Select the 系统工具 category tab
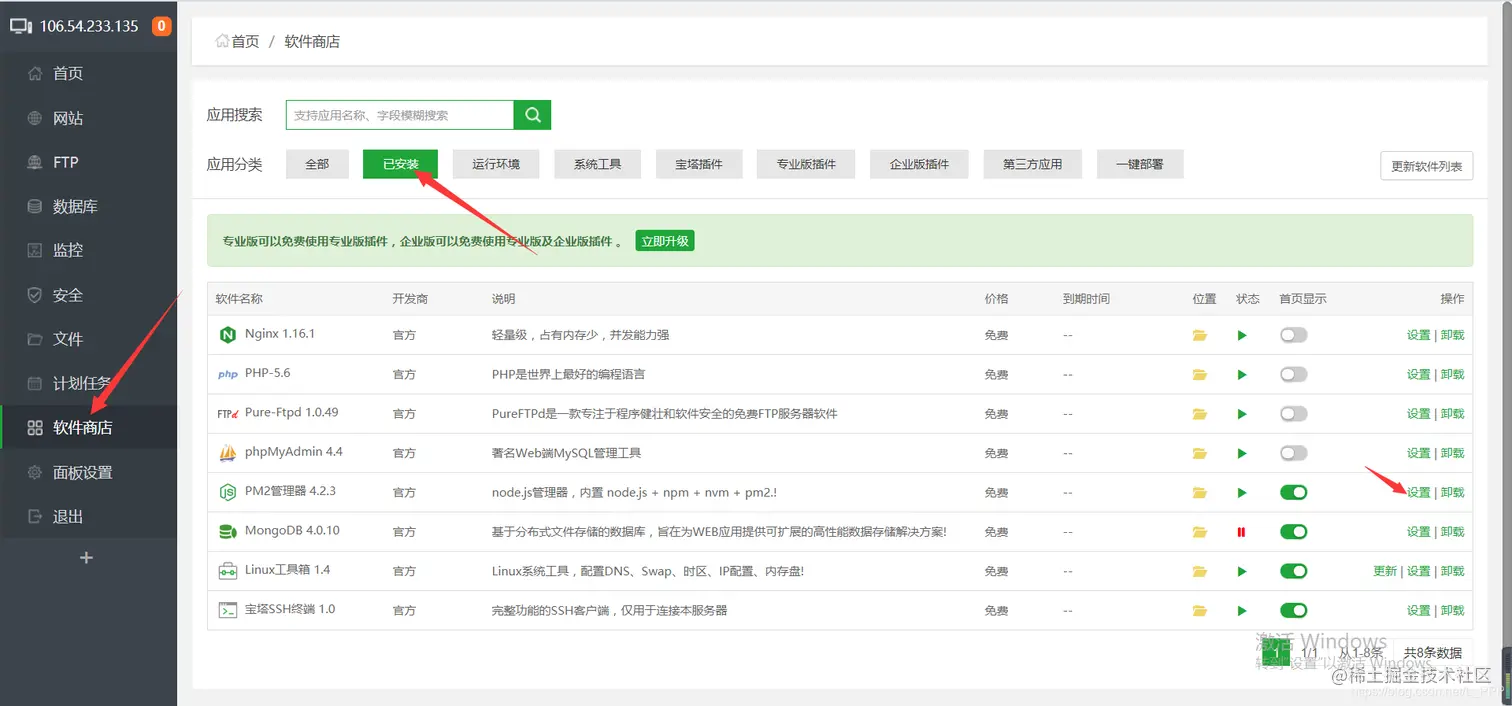The height and width of the screenshot is (706, 1512). [597, 164]
